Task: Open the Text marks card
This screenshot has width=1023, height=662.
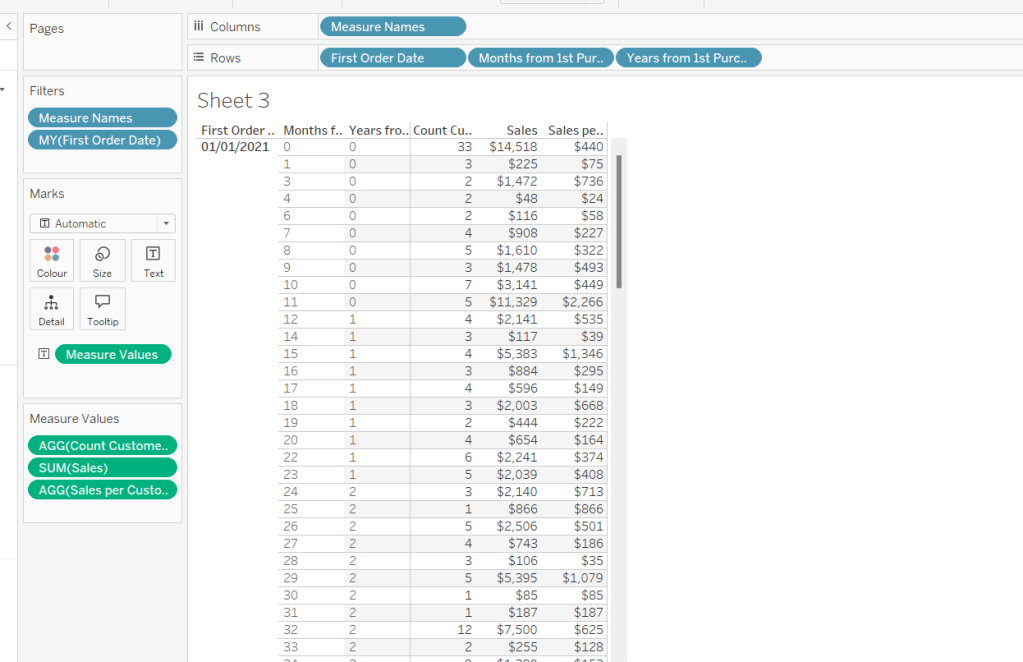Action: point(153,260)
